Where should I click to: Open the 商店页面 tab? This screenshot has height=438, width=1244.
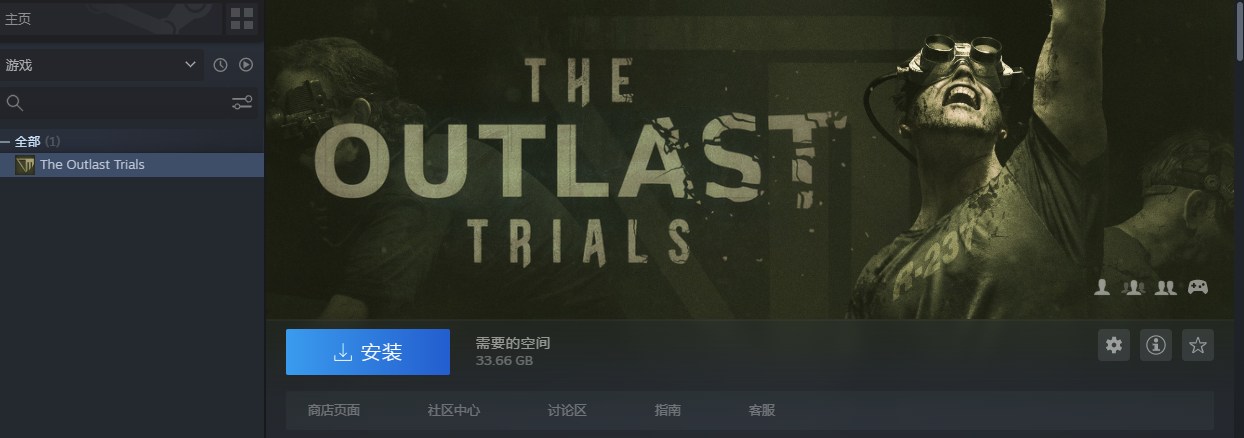point(334,410)
